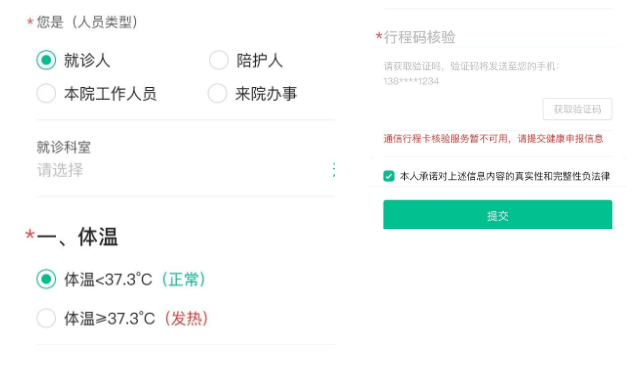Pick the 来院办事 radio button
The width and height of the screenshot is (644, 365).
point(217,94)
